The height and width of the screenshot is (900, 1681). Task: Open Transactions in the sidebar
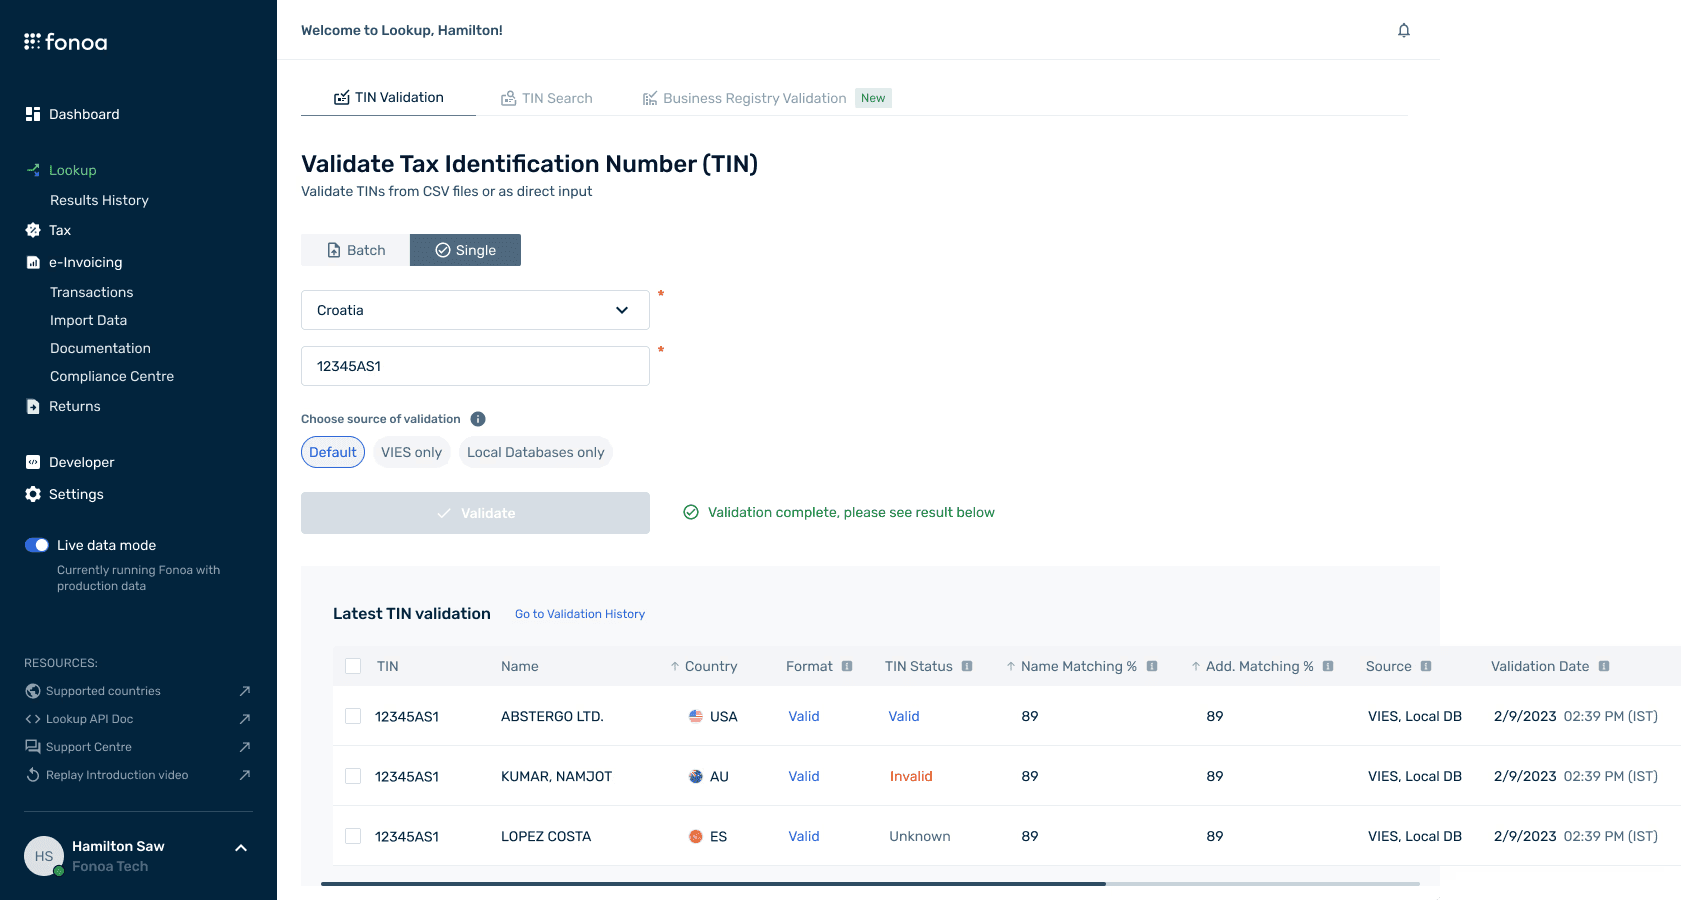point(91,292)
